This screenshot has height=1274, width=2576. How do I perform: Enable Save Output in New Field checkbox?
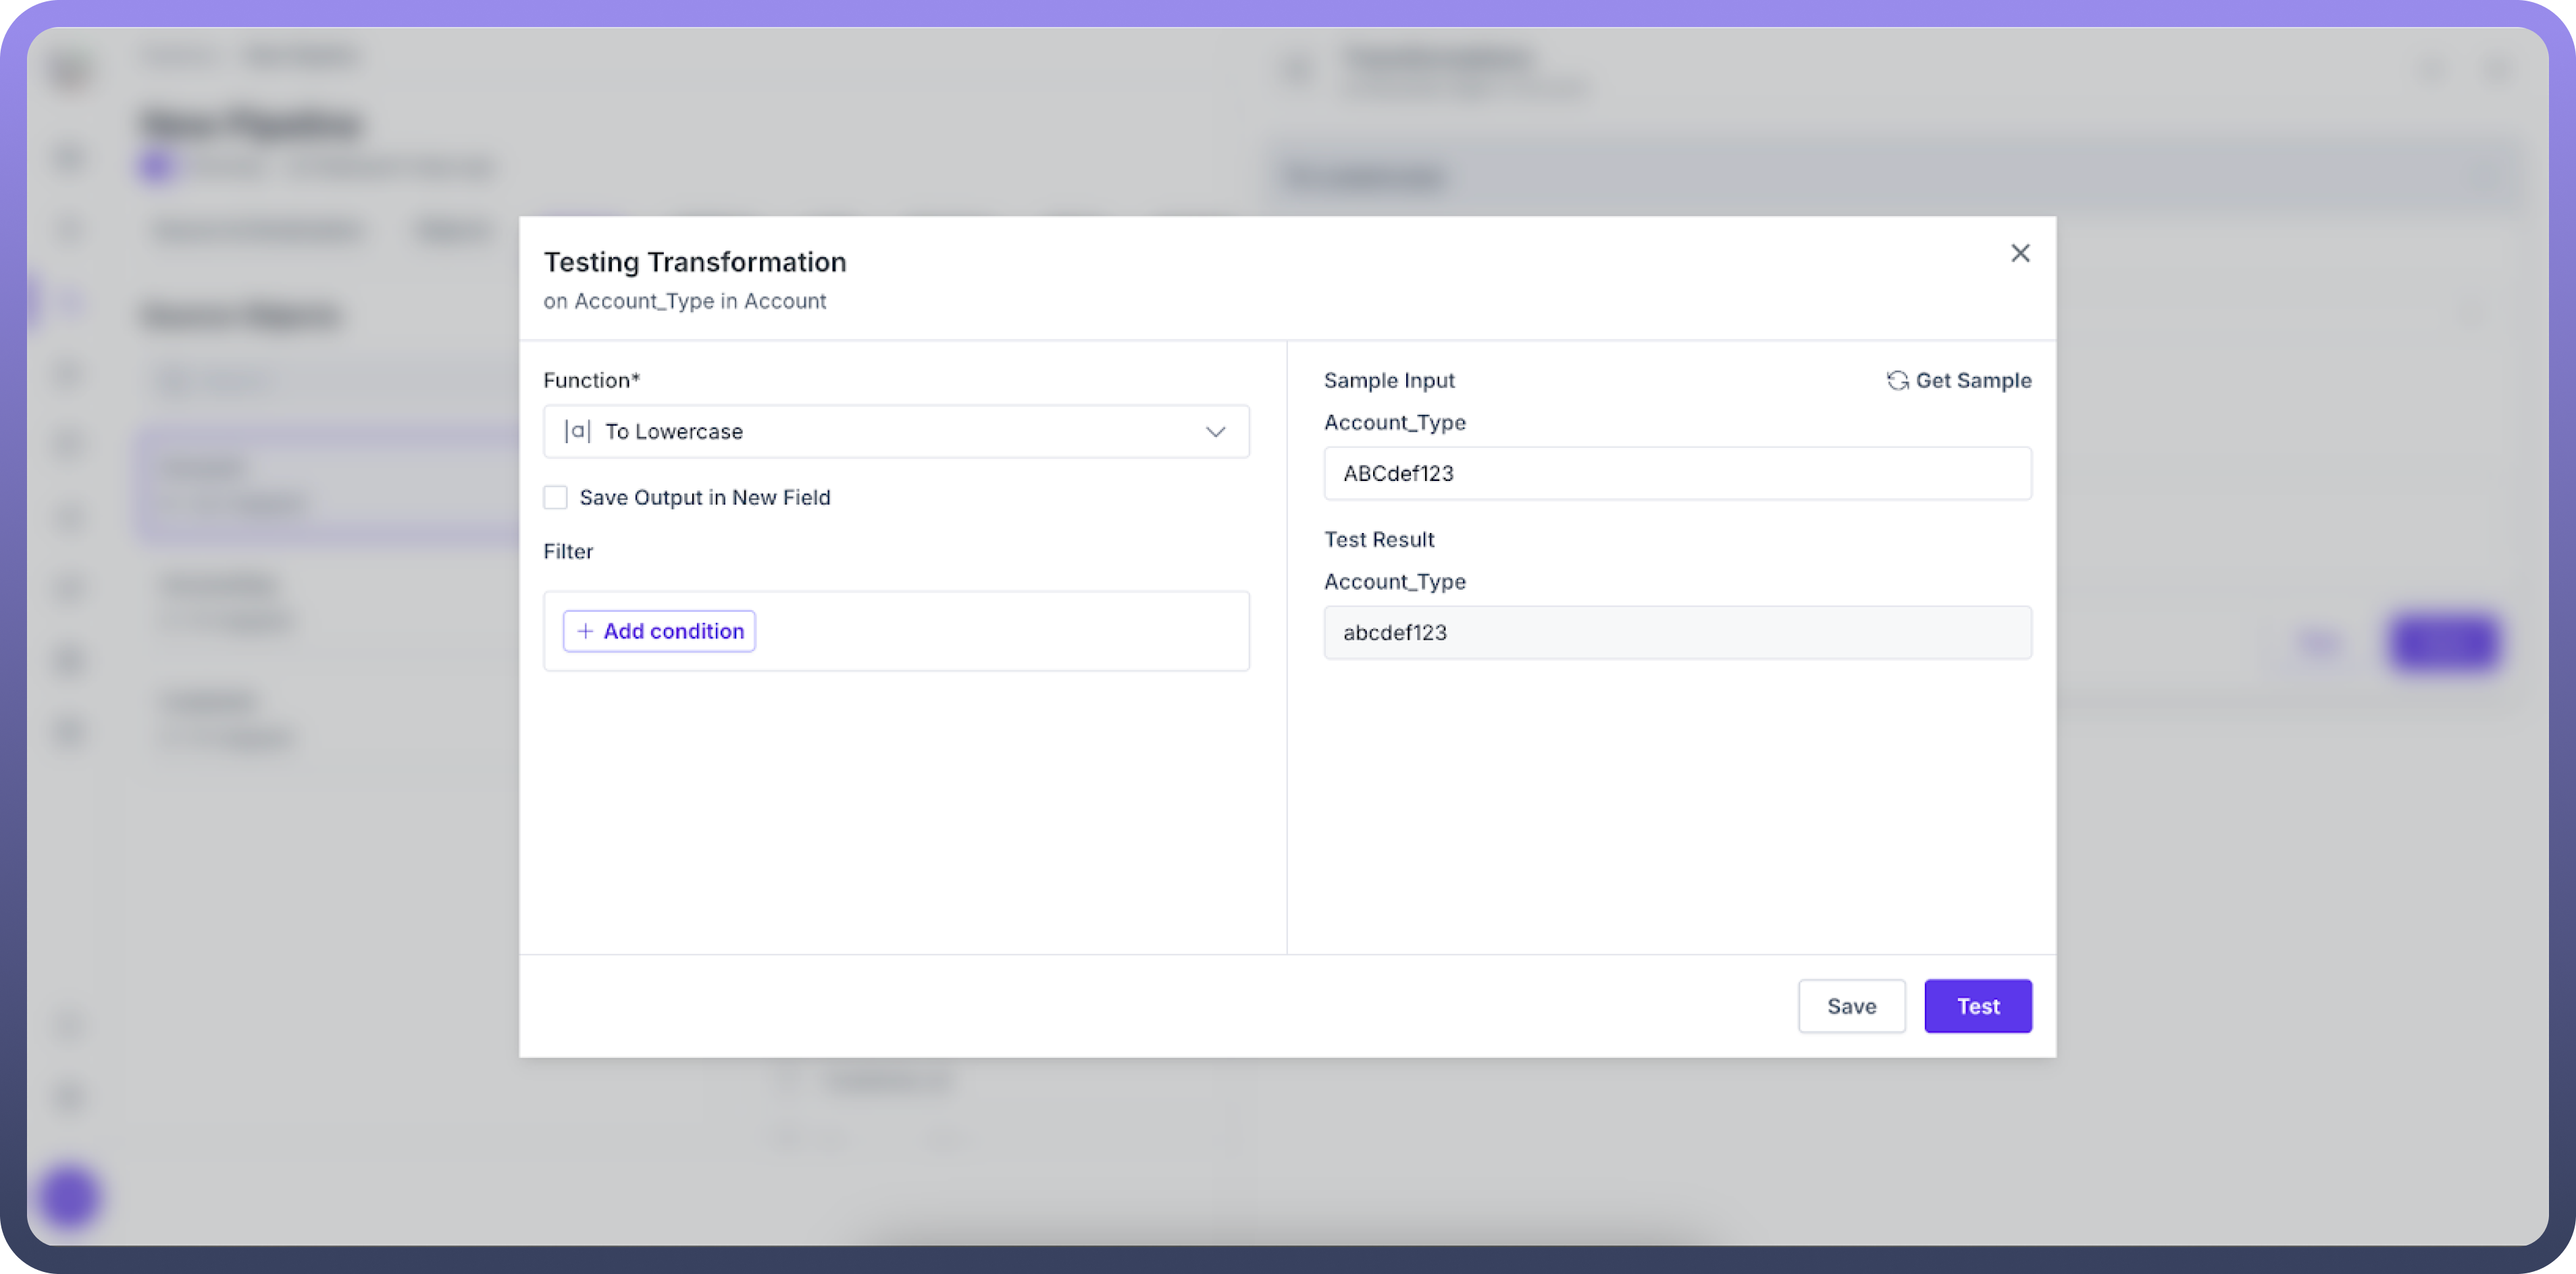pyautogui.click(x=555, y=497)
